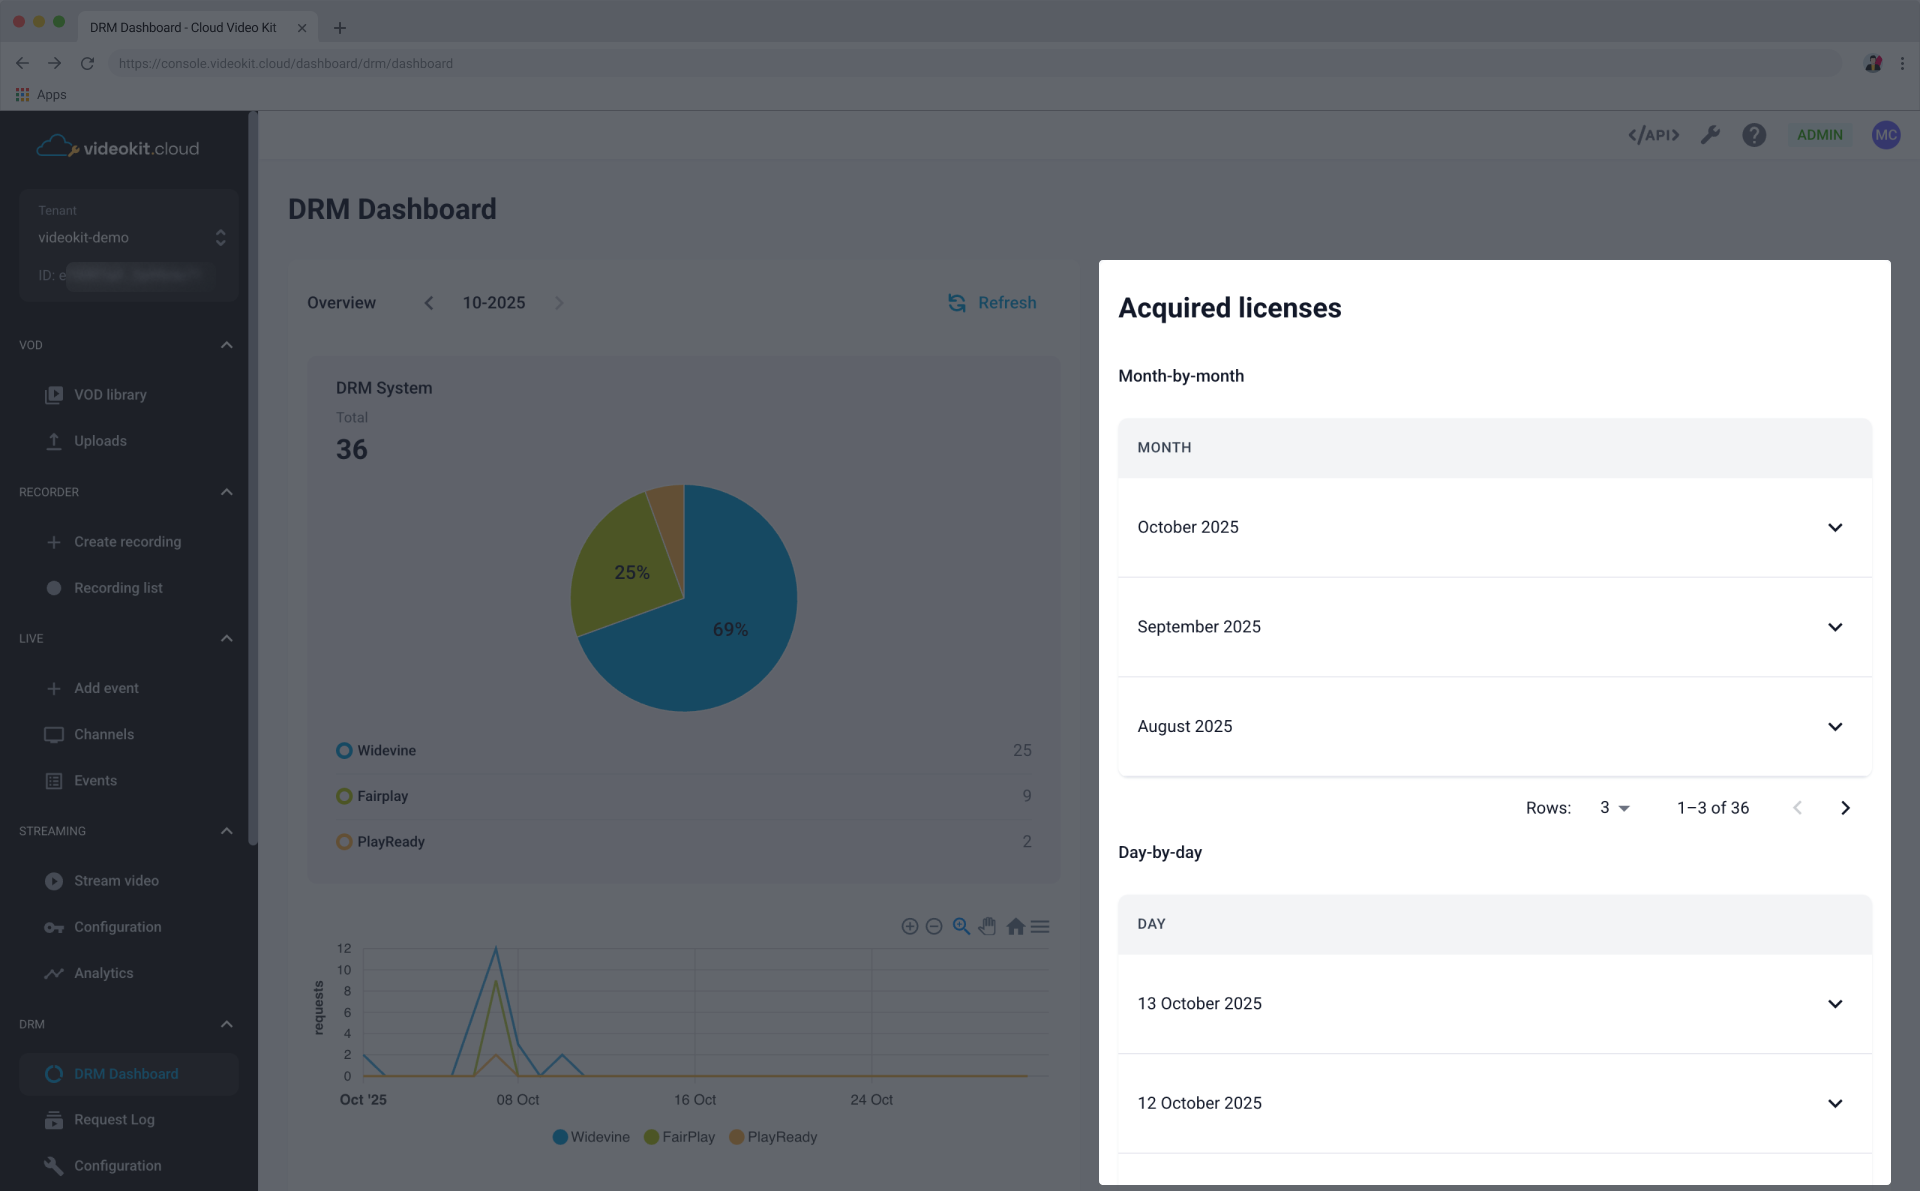The image size is (1920, 1191).
Task: Toggle Widevine in the chart legend
Action: click(590, 1137)
